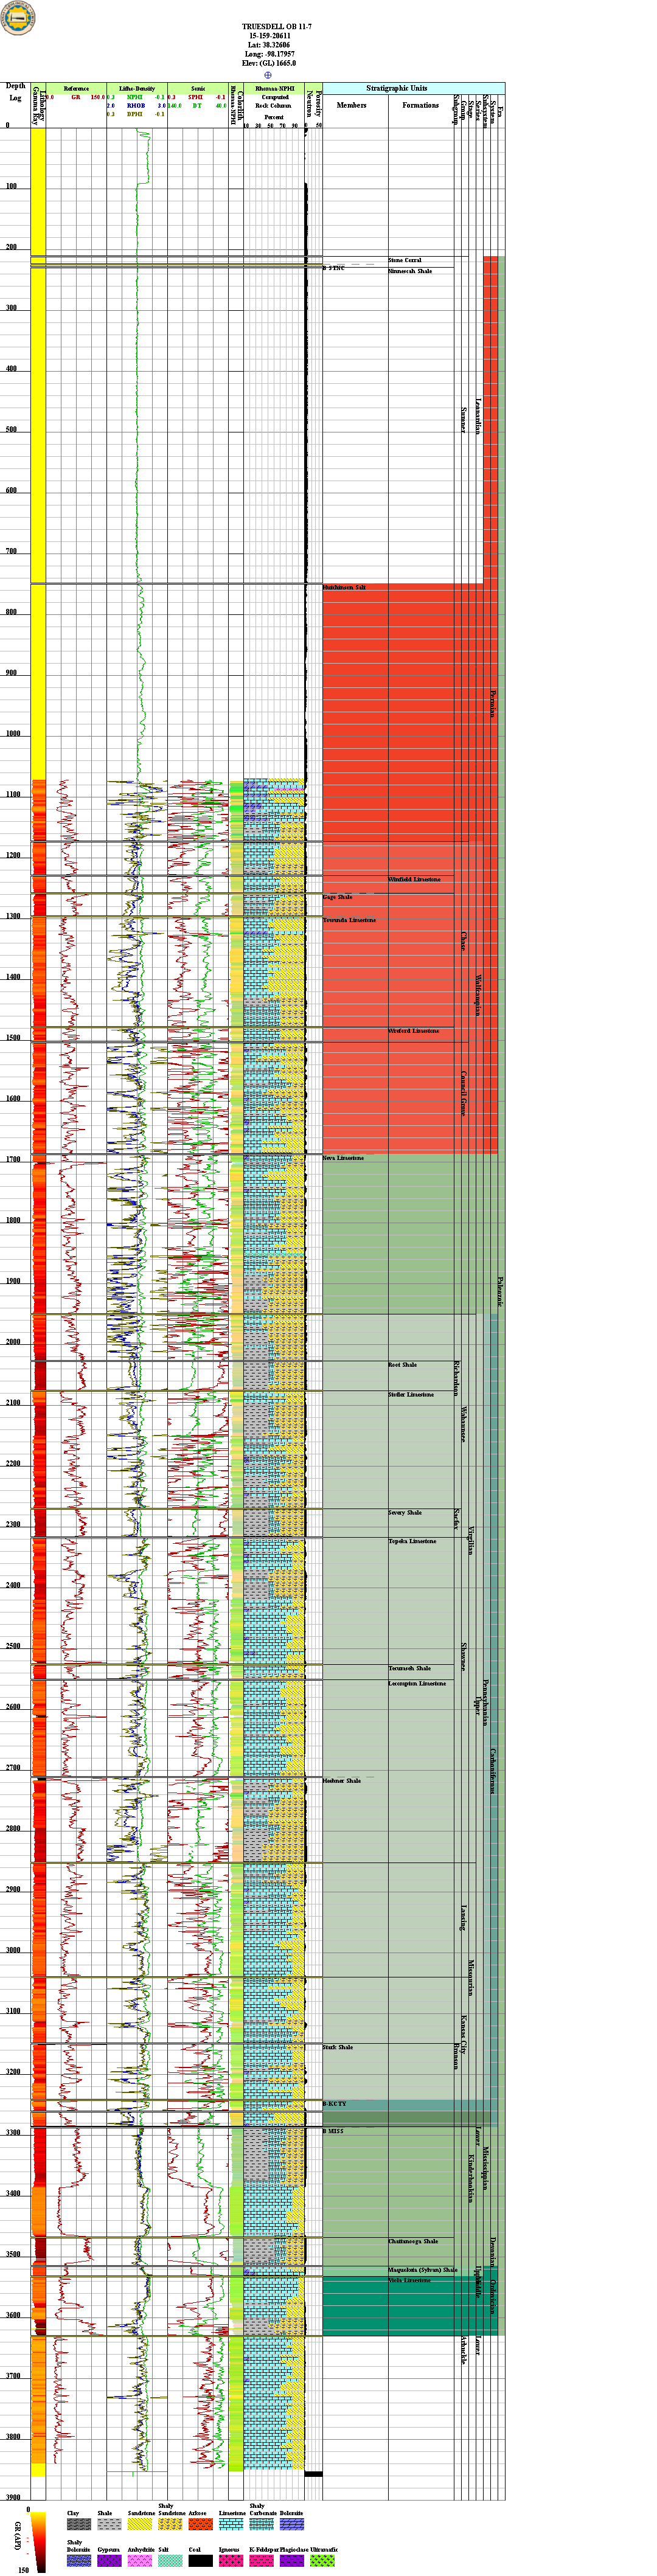Pick the Coal legend swatch

[201, 2561]
